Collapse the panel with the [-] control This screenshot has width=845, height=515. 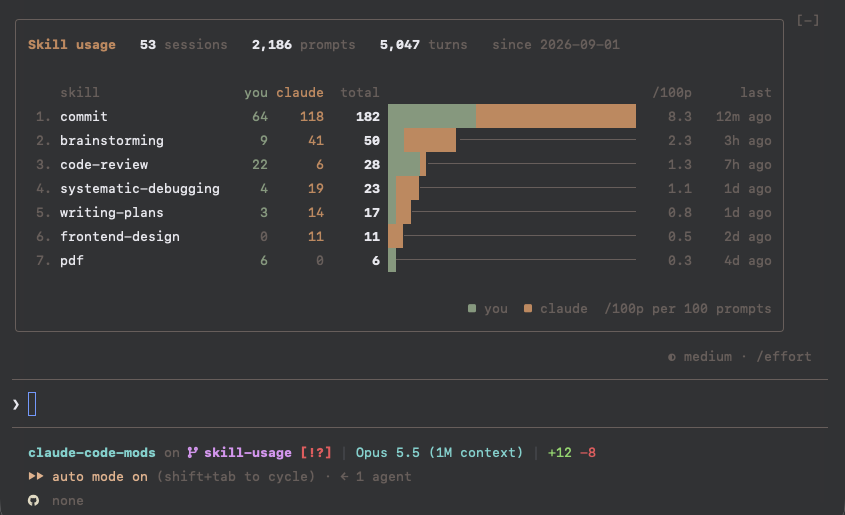click(x=808, y=20)
